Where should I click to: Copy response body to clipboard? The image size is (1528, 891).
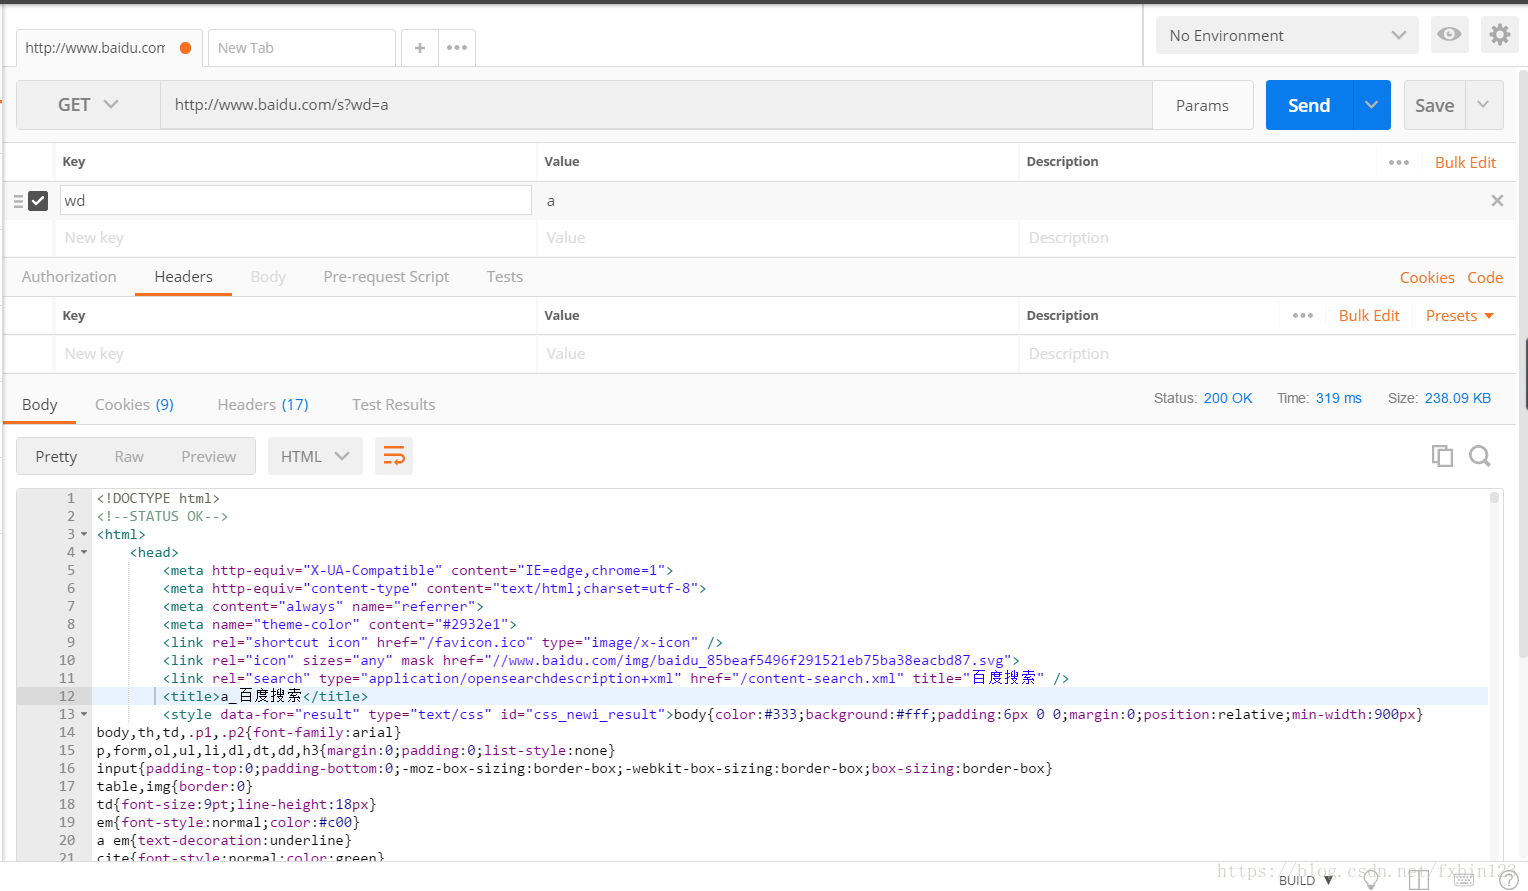[x=1442, y=456]
